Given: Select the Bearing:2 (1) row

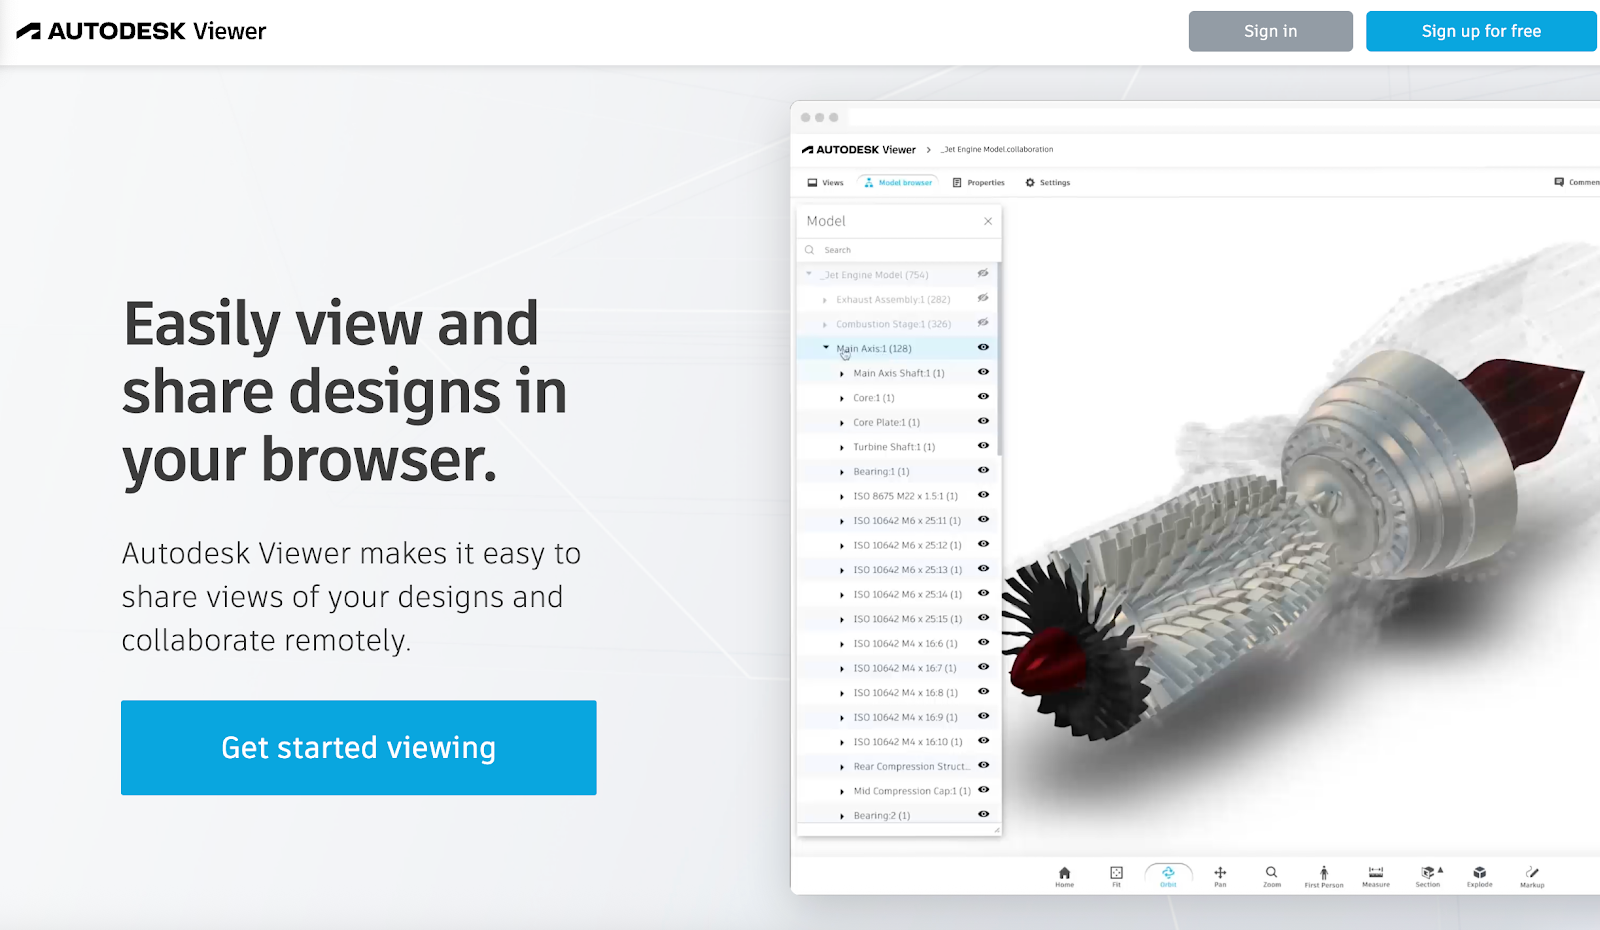Looking at the screenshot, I should tap(897, 815).
